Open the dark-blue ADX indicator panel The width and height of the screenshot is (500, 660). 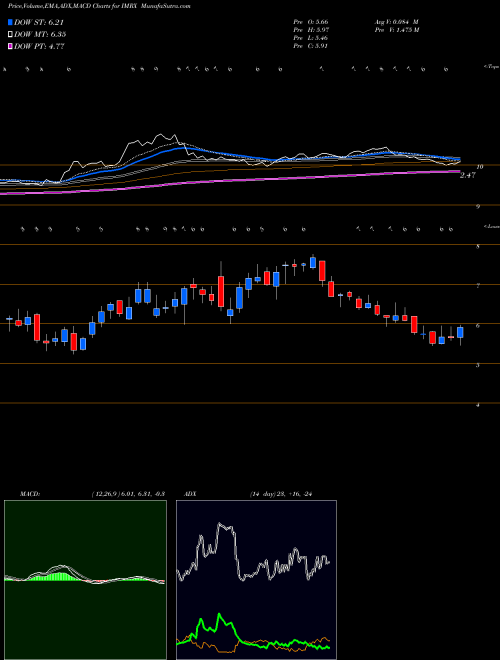pos(256,580)
